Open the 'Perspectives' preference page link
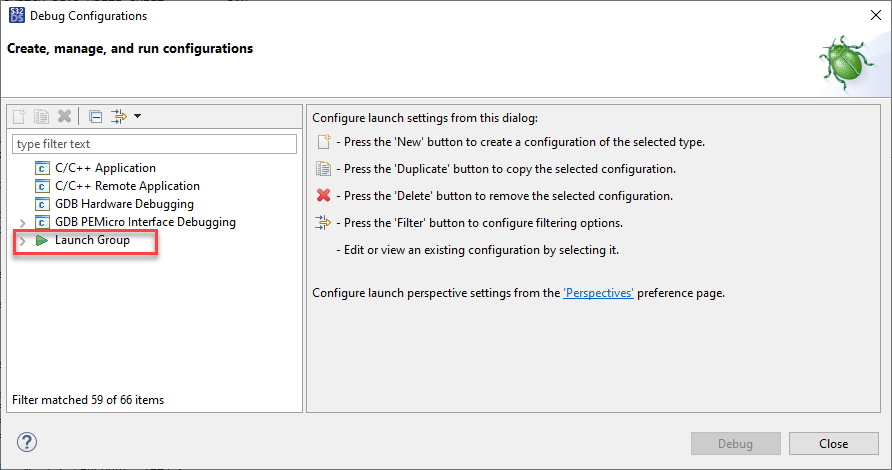 [598, 294]
